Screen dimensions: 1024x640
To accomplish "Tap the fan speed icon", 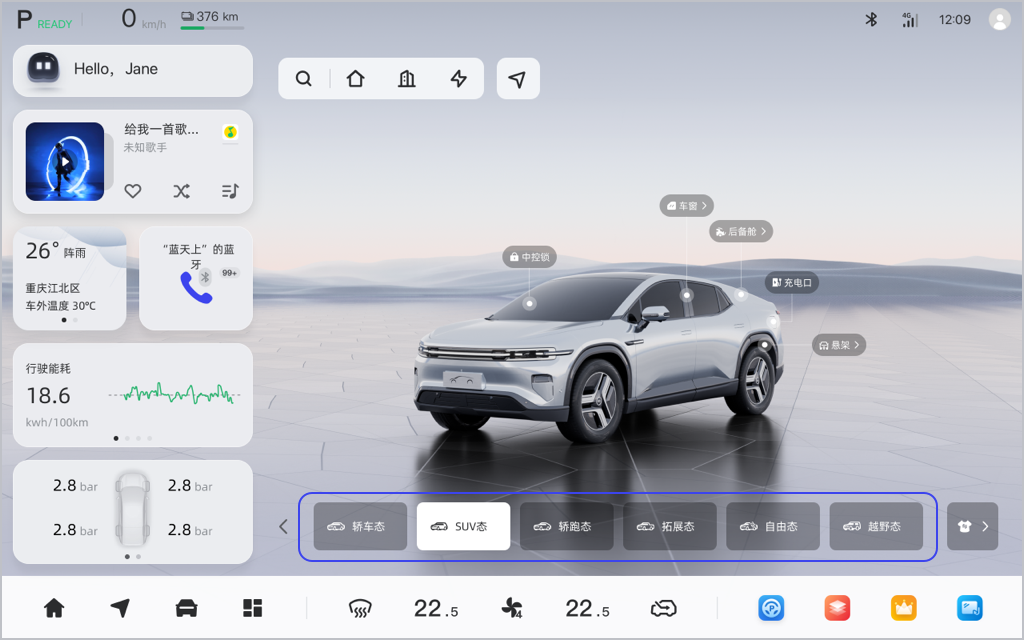I will [x=511, y=609].
